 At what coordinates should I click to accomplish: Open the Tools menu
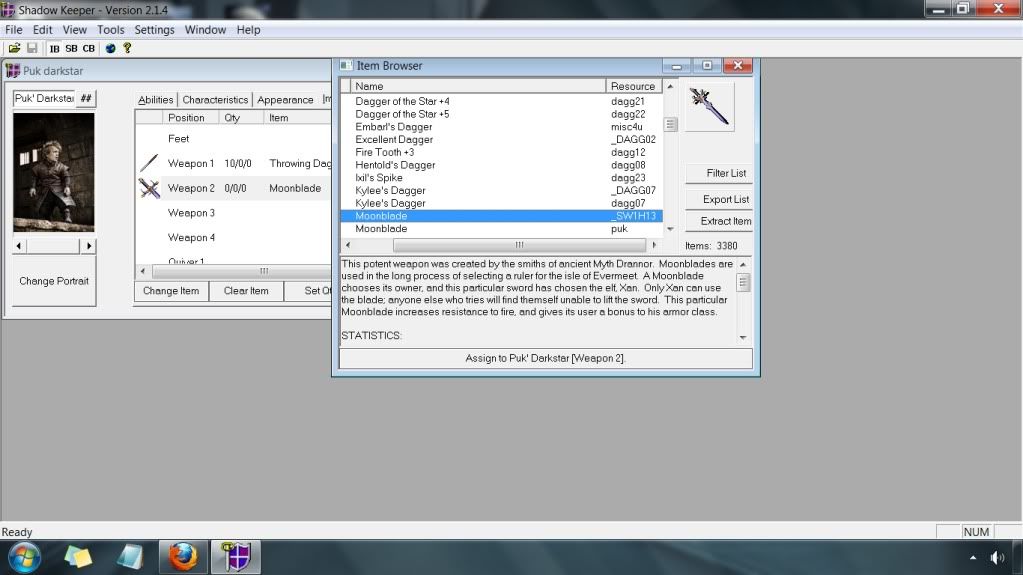point(111,30)
